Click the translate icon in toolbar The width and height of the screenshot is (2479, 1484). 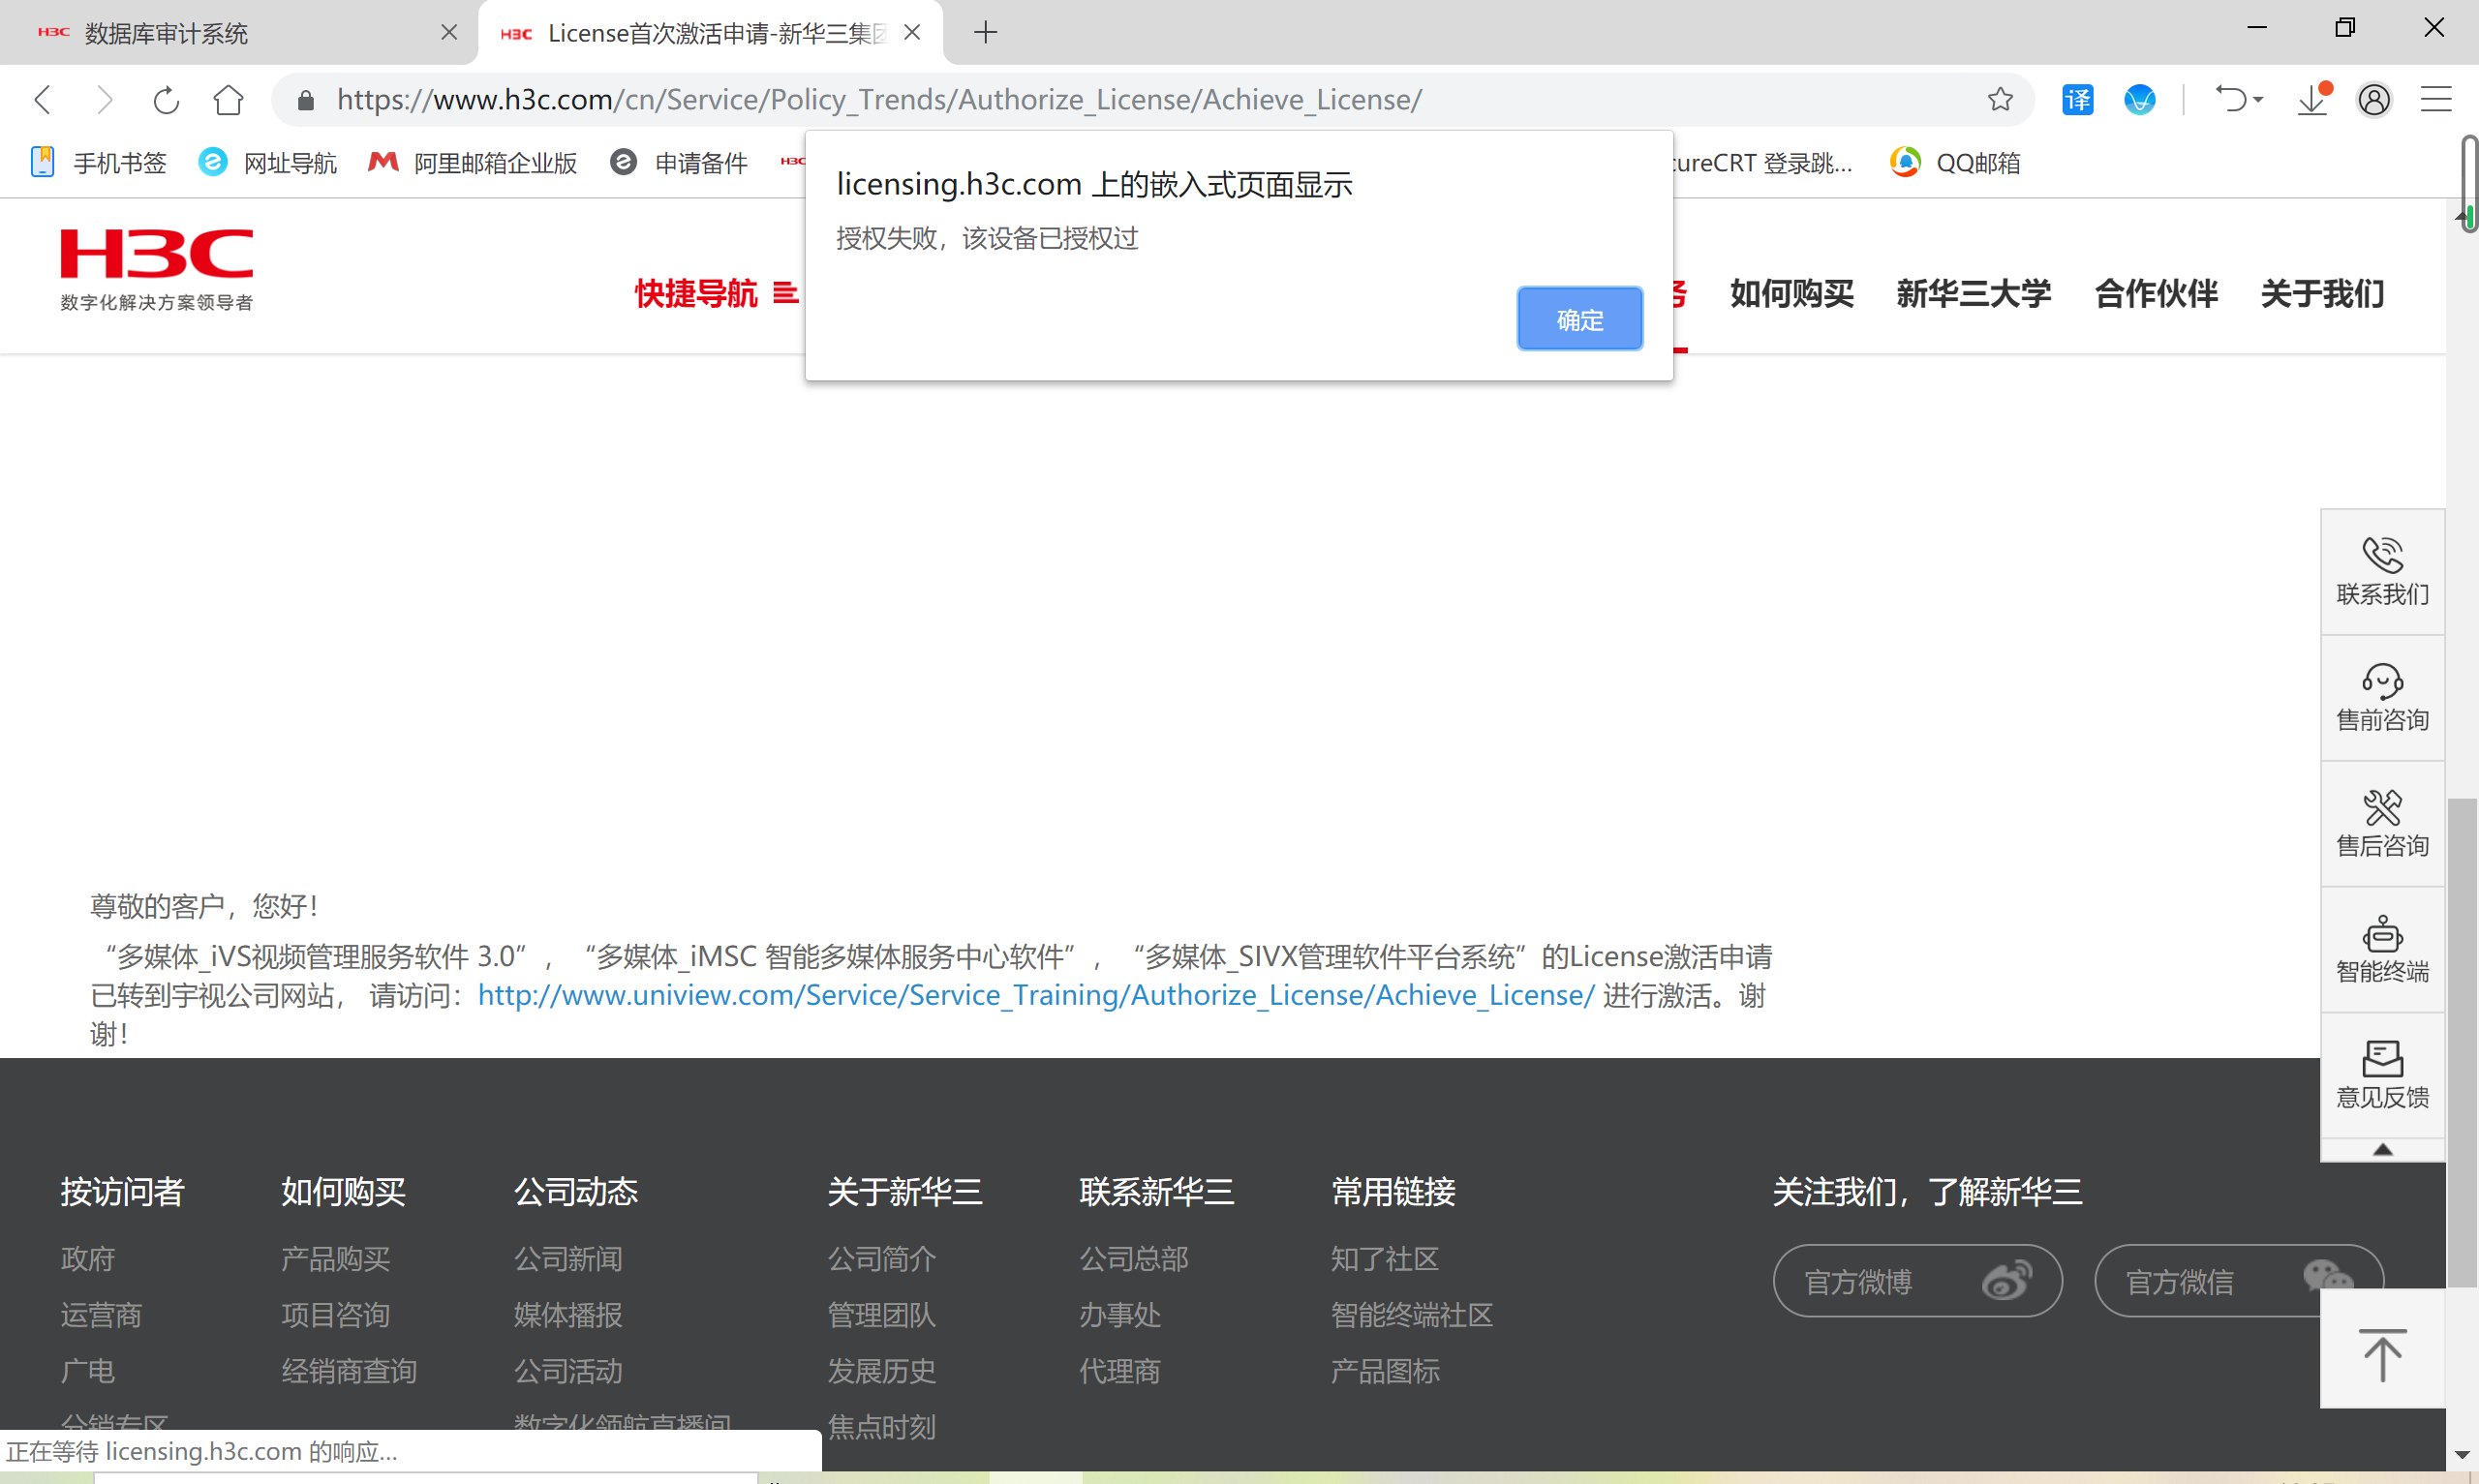(x=2077, y=99)
